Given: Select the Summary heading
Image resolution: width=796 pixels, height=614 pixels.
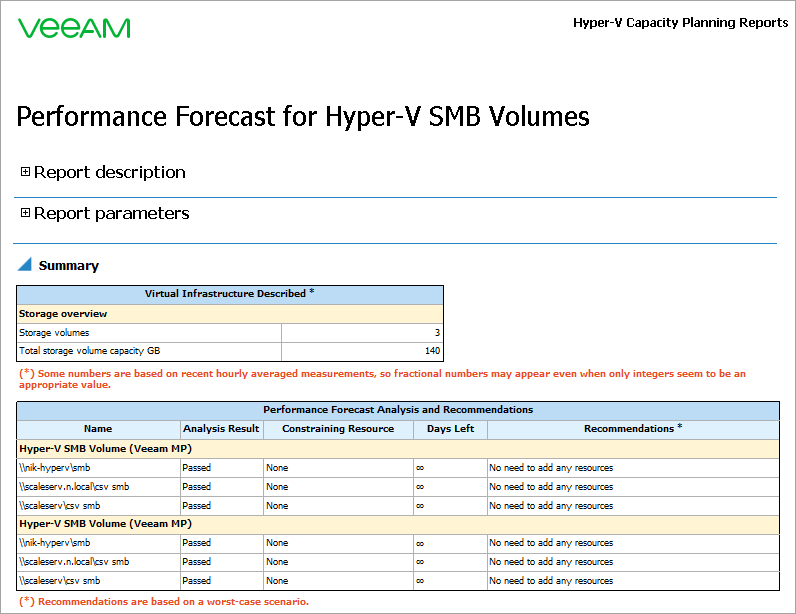Looking at the screenshot, I should (69, 266).
